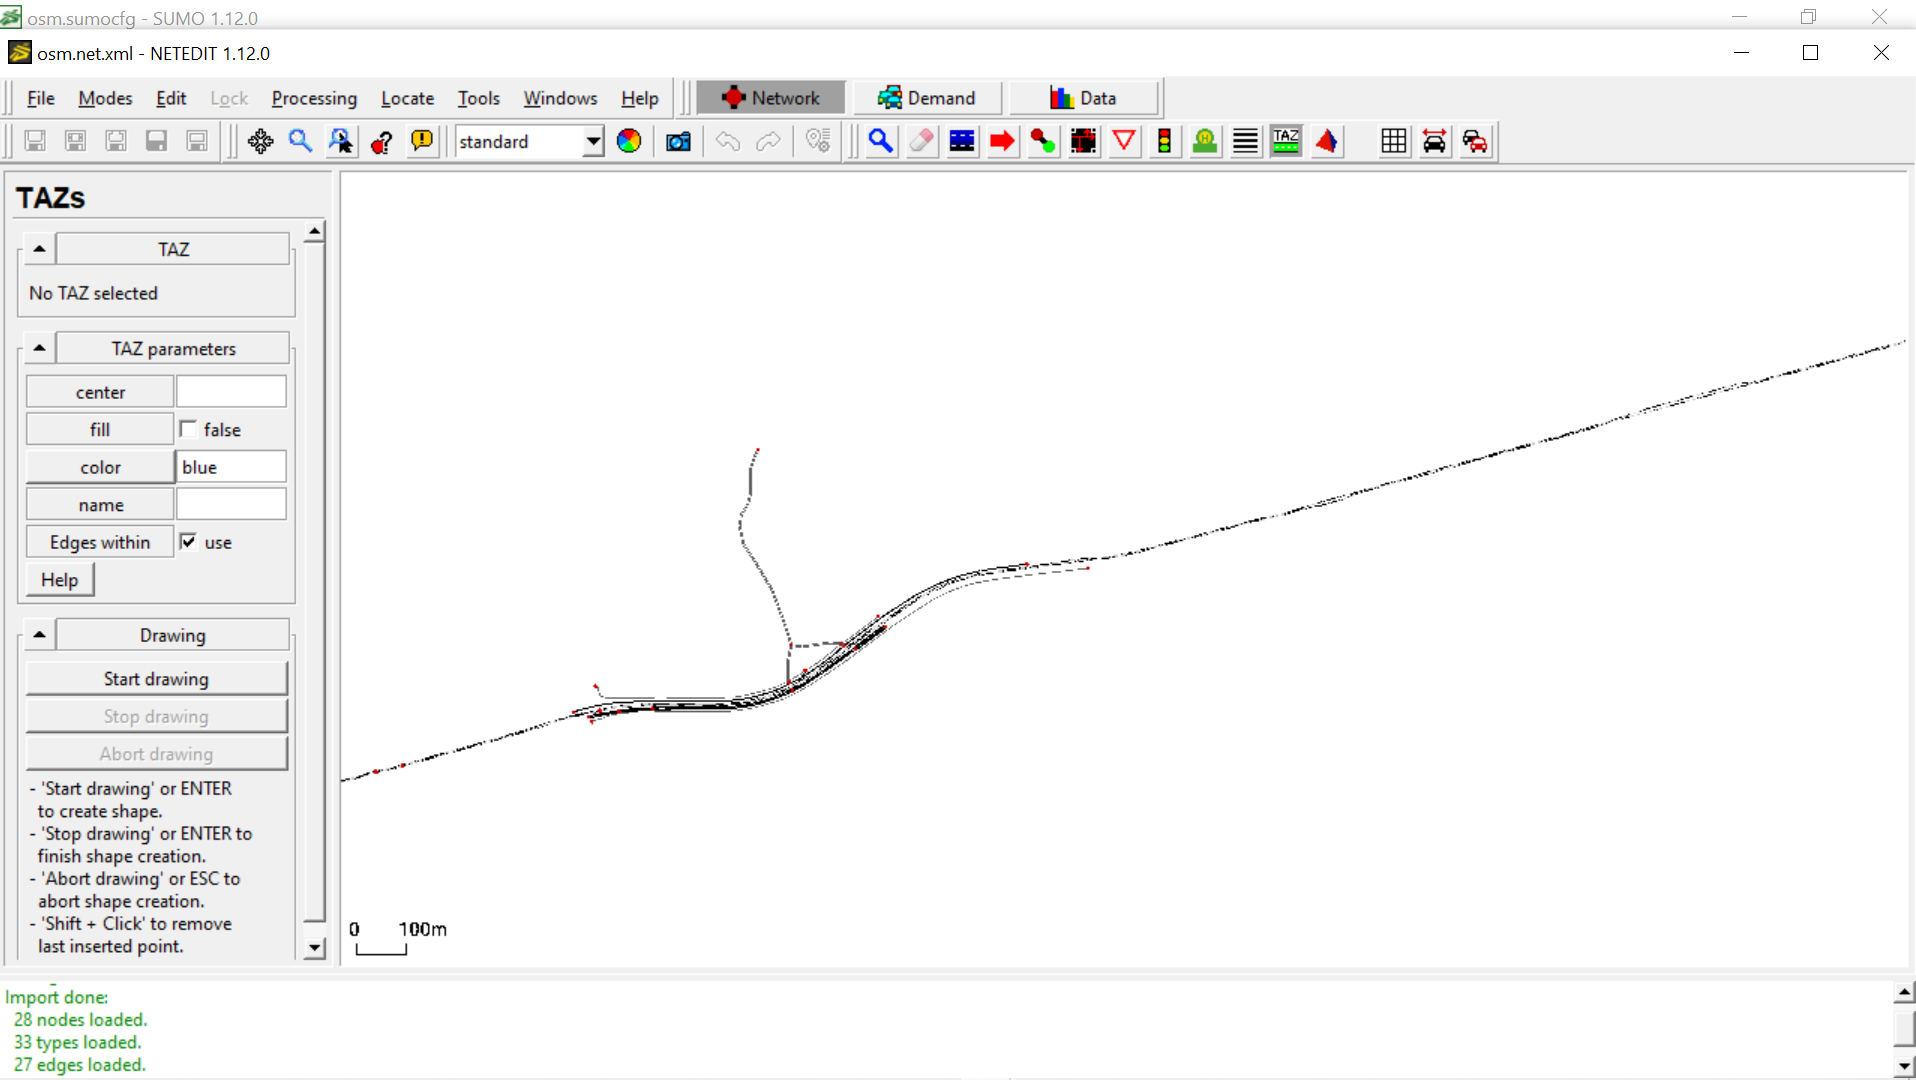This screenshot has height=1080, width=1916.
Task: Click the Abort drawing button
Action: click(156, 753)
